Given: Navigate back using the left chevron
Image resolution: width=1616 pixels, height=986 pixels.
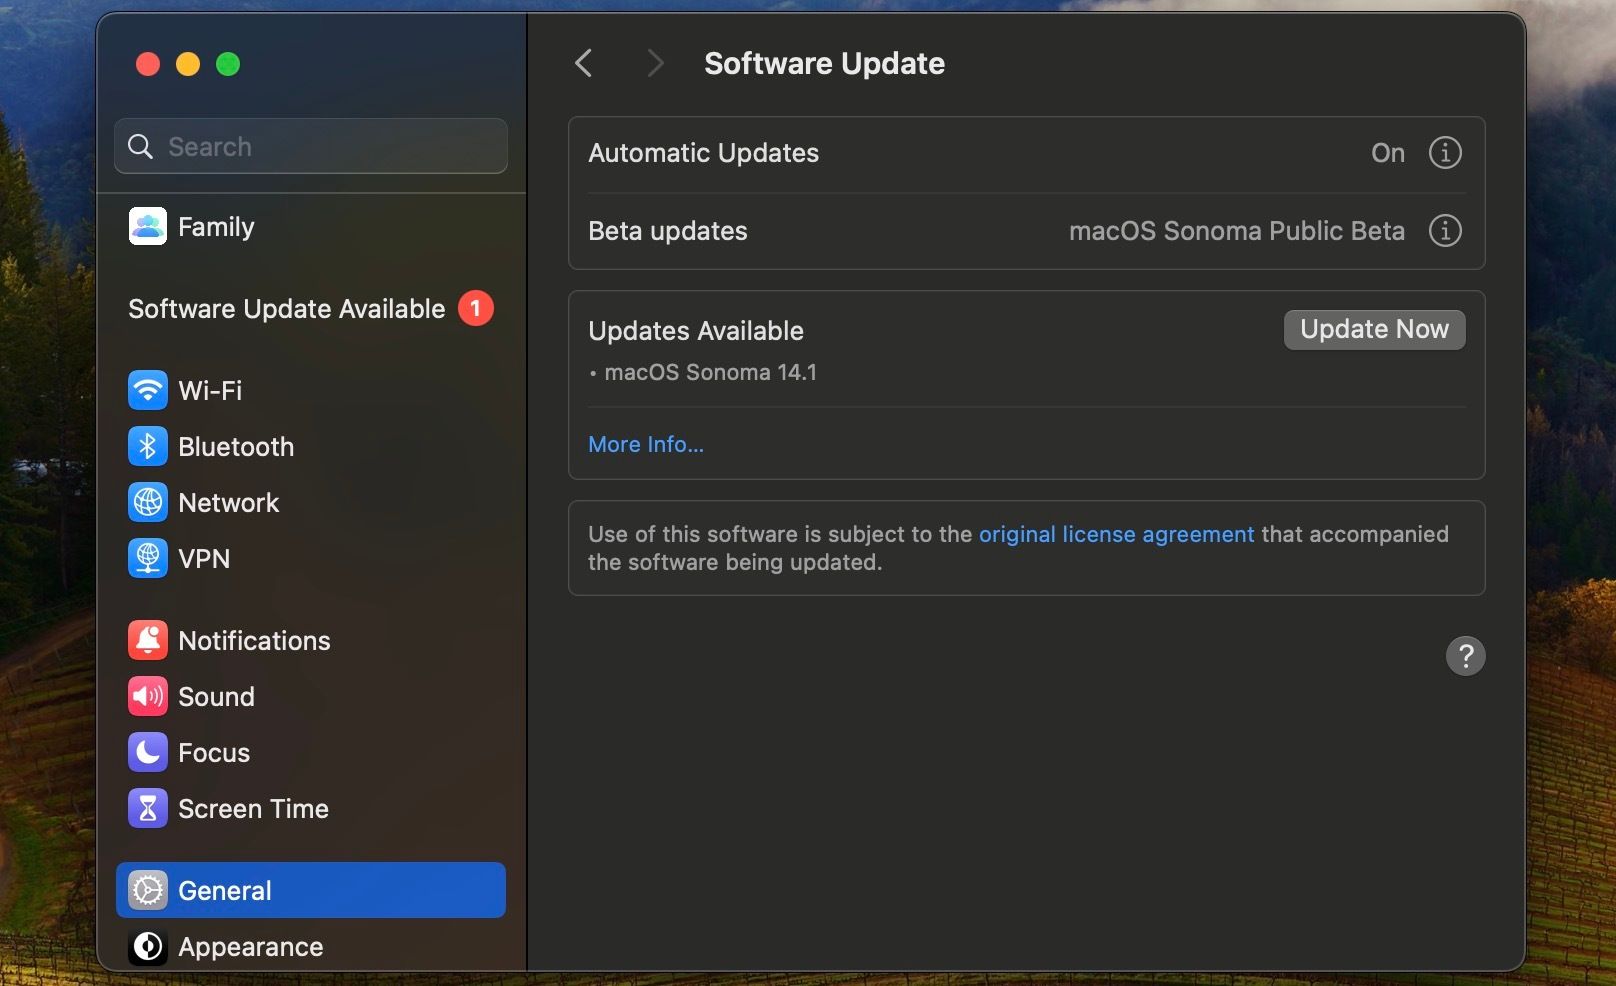Looking at the screenshot, I should 584,62.
